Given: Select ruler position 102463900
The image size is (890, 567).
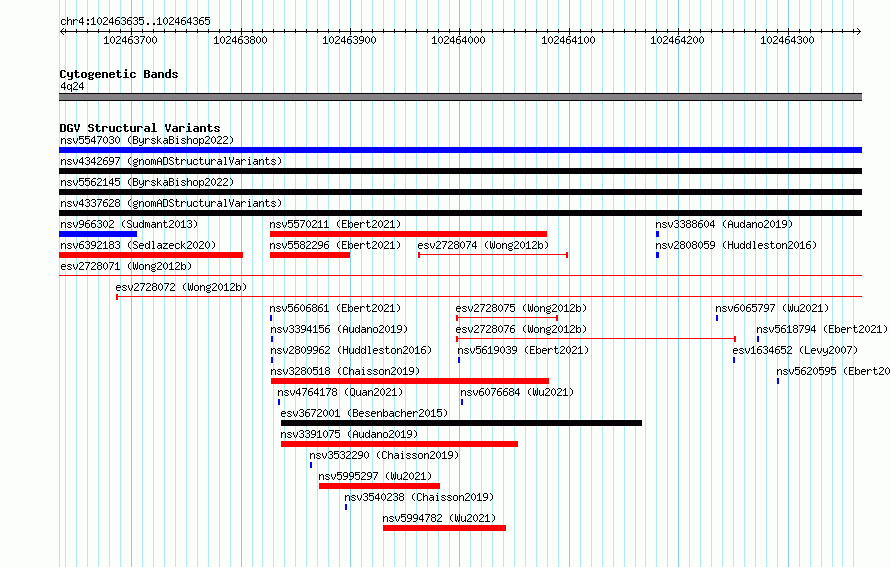Looking at the screenshot, I should [349, 40].
